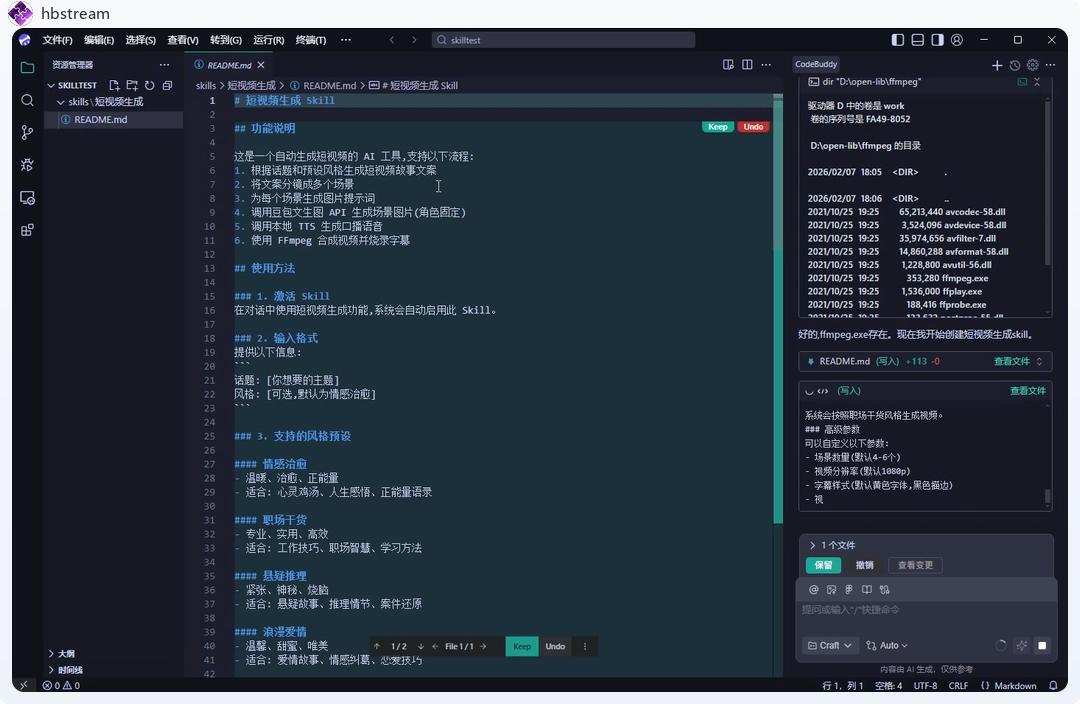Attach an image to chat input
The width and height of the screenshot is (1080, 704).
pyautogui.click(x=831, y=590)
